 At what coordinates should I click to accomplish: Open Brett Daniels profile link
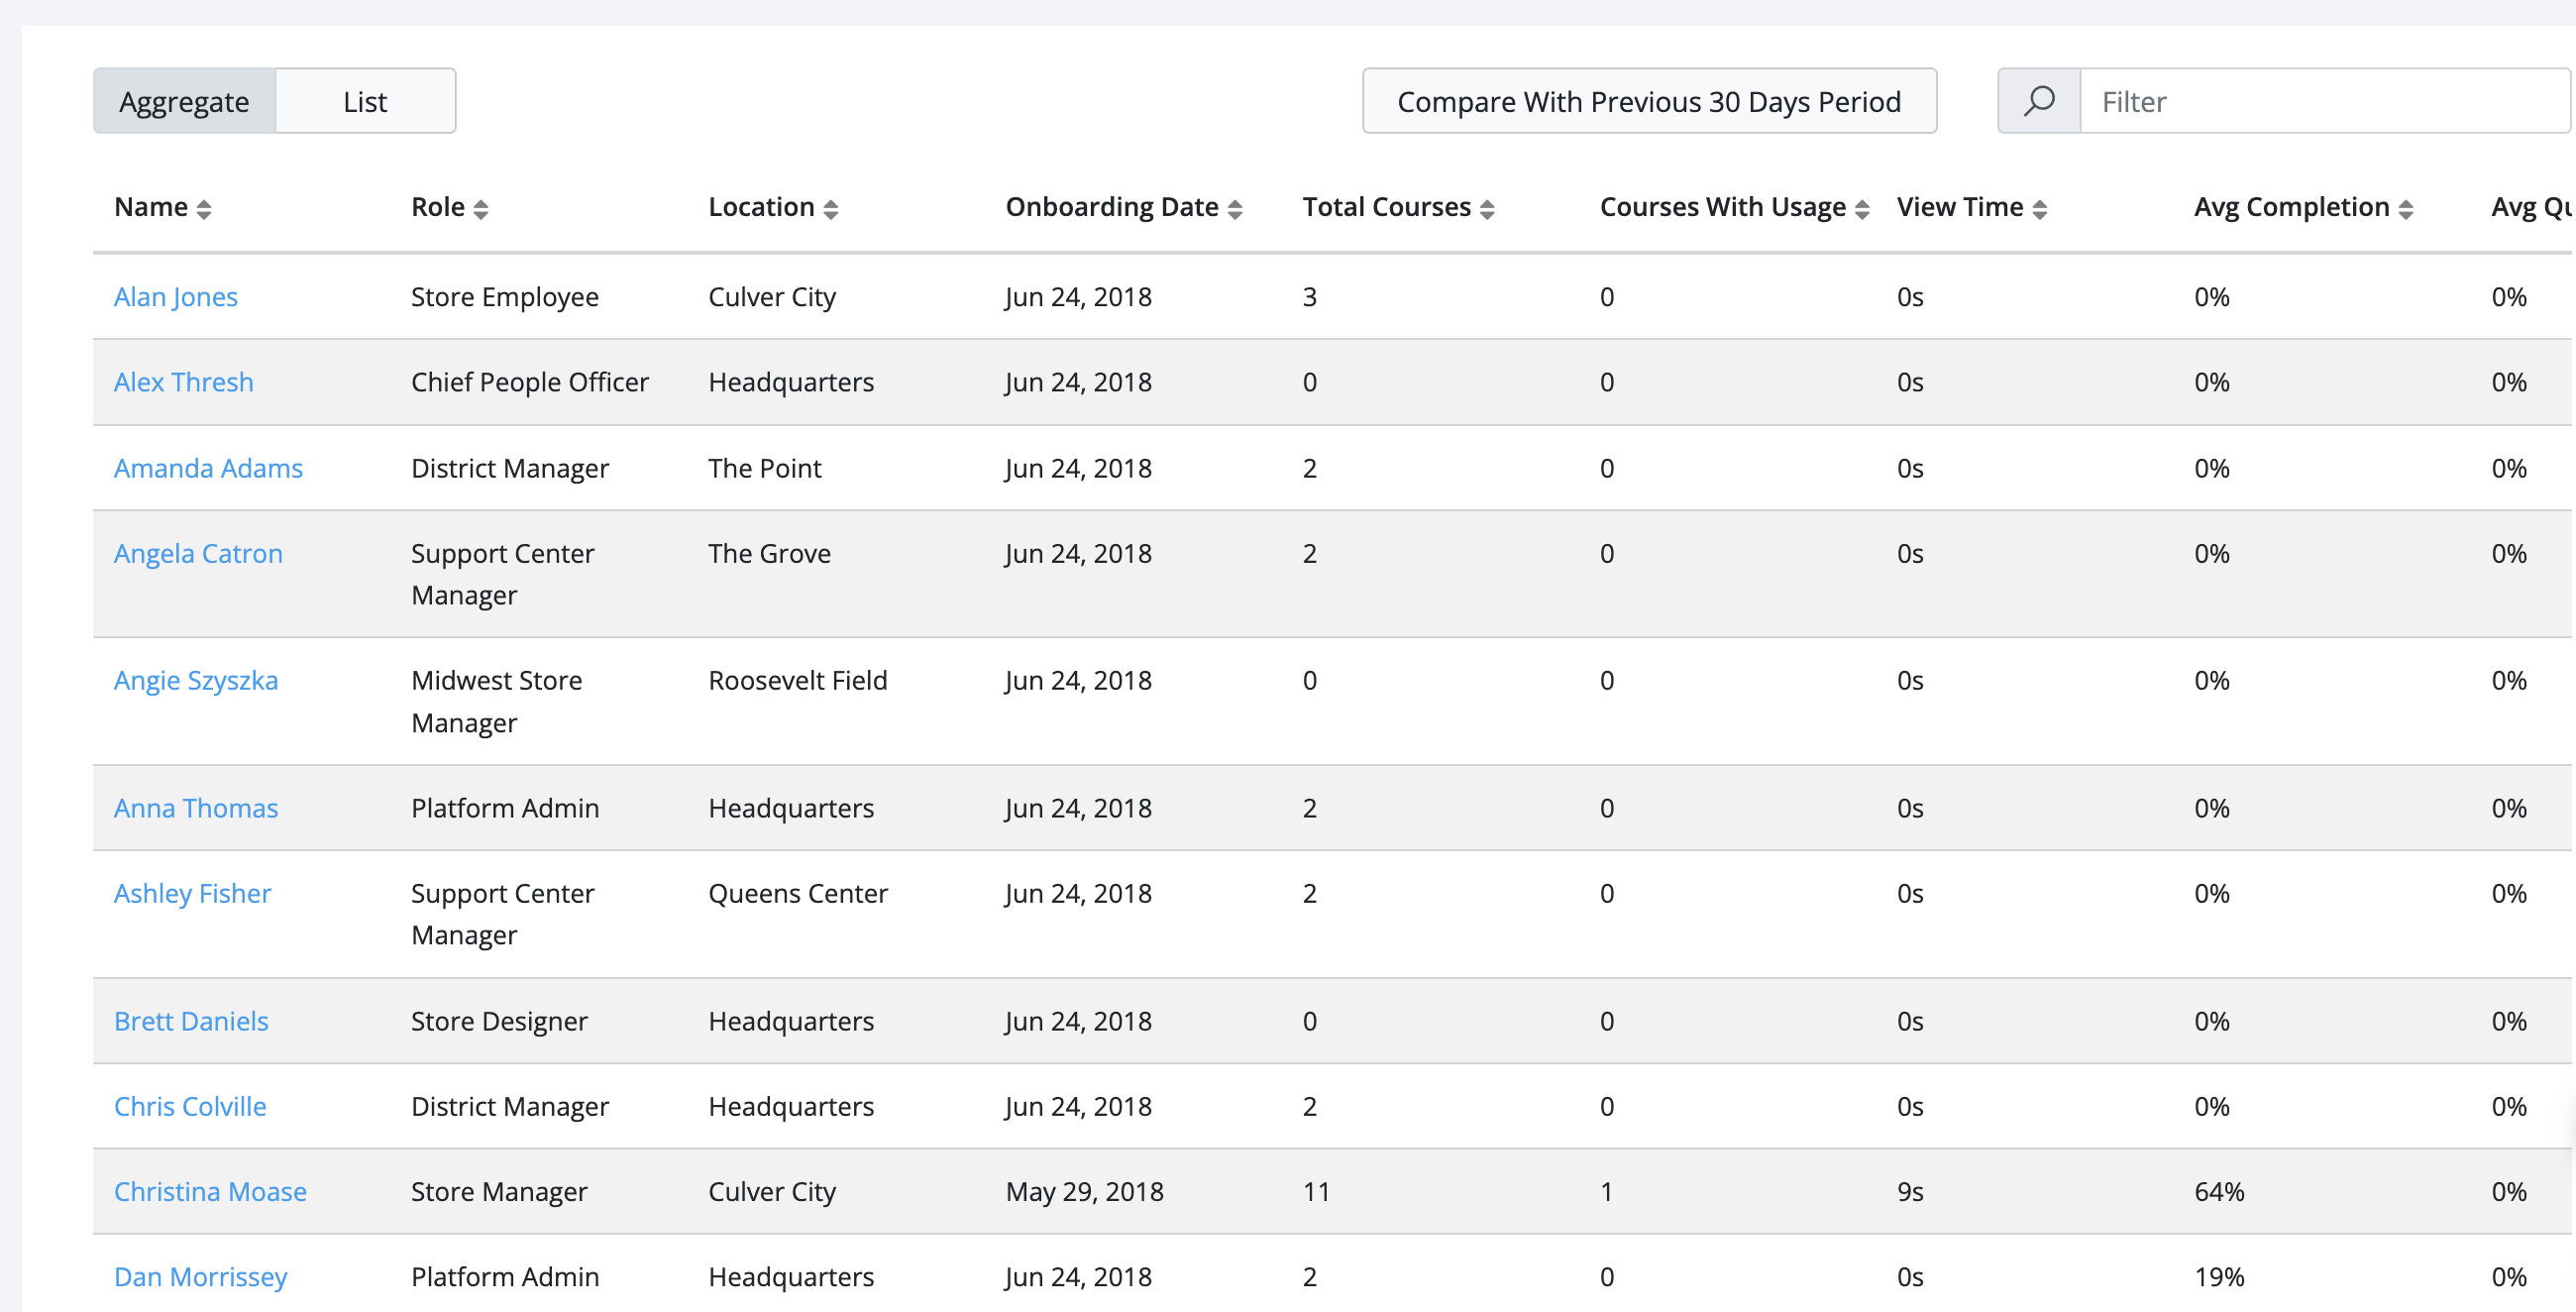pyautogui.click(x=191, y=1021)
